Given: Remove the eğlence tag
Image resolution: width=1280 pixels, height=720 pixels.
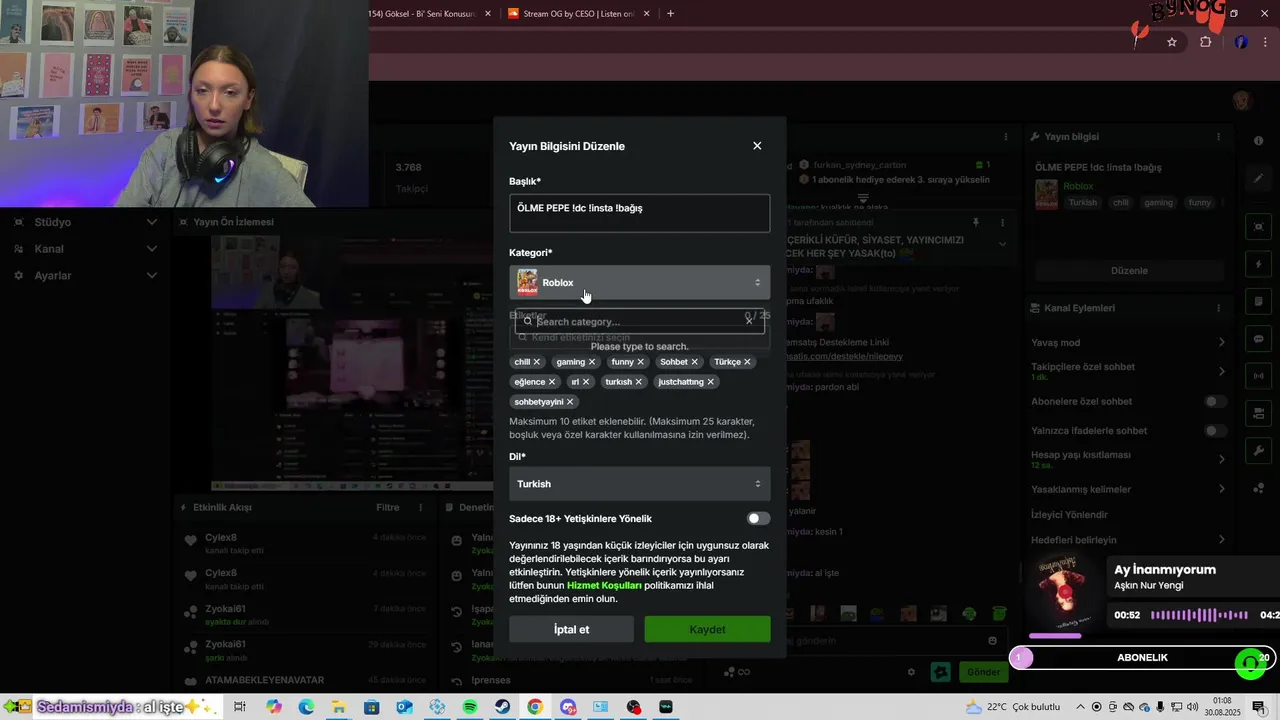Looking at the screenshot, I should coord(552,382).
